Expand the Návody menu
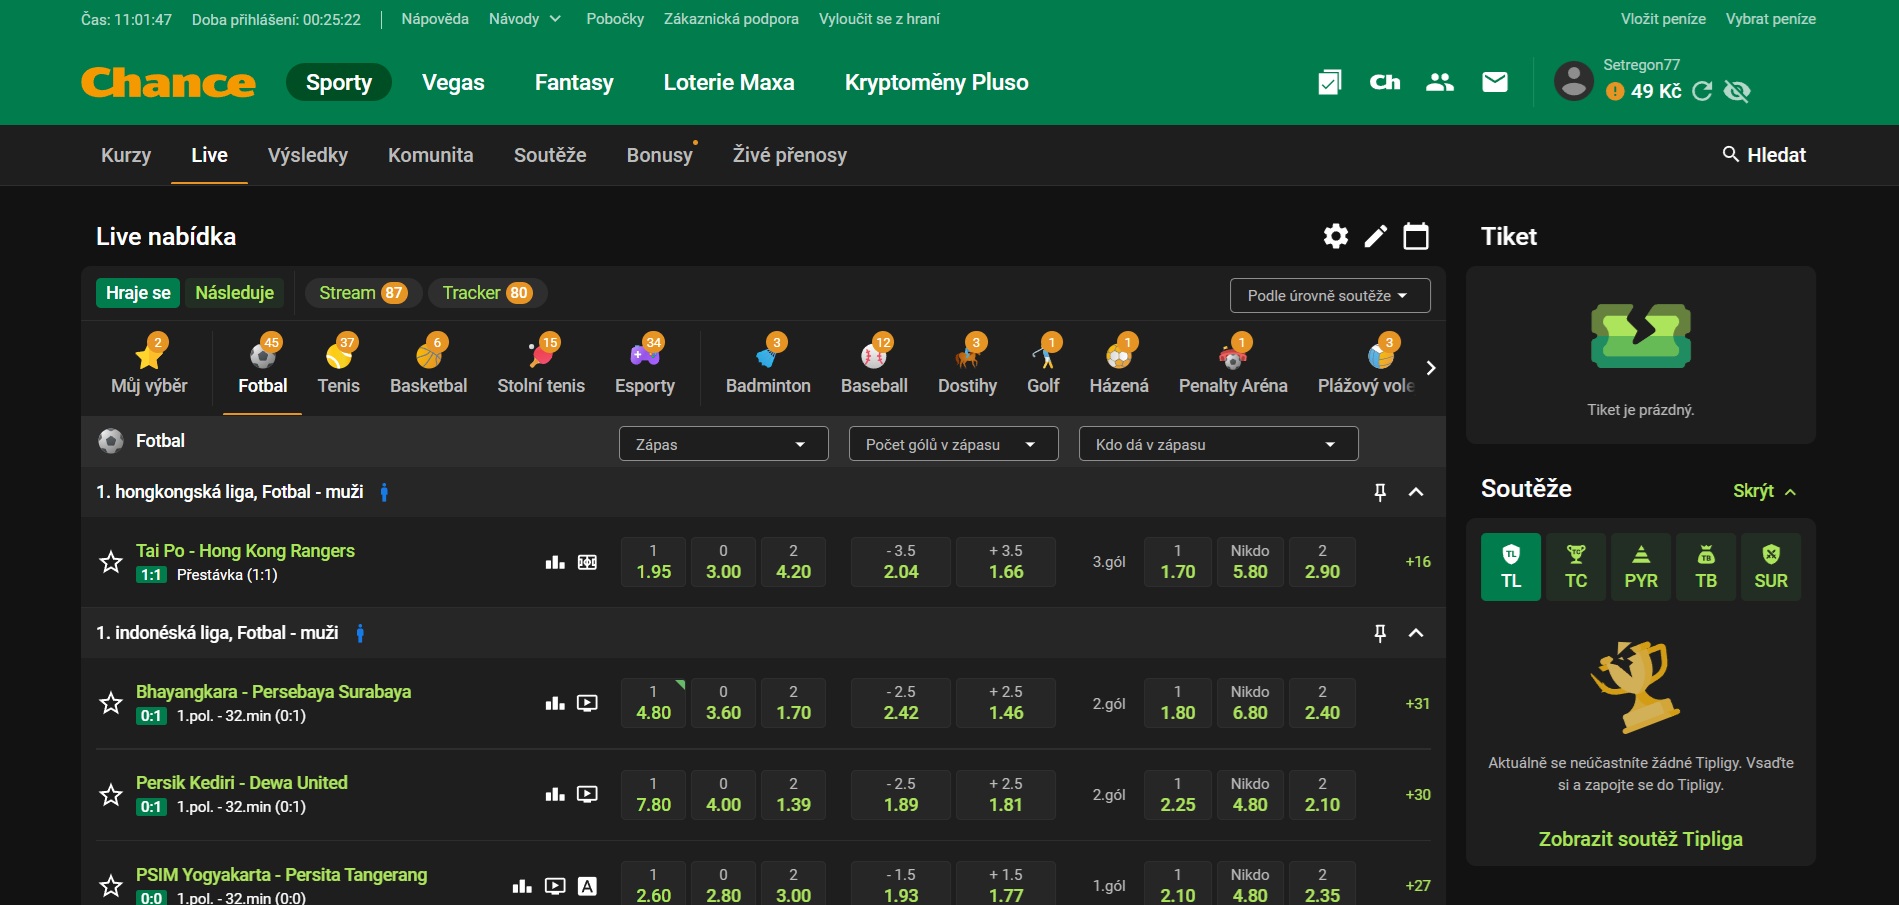This screenshot has width=1899, height=905. [x=525, y=19]
